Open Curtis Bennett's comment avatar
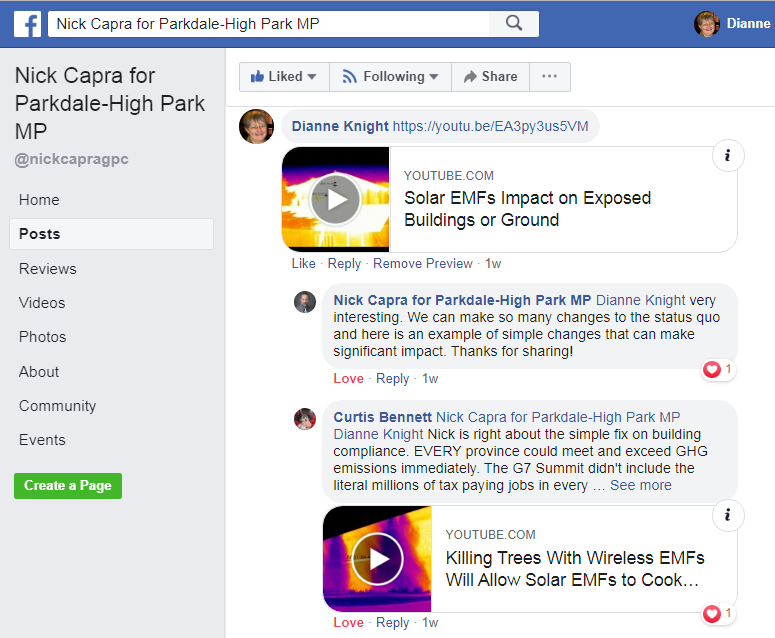This screenshot has height=638, width=775. tap(305, 419)
